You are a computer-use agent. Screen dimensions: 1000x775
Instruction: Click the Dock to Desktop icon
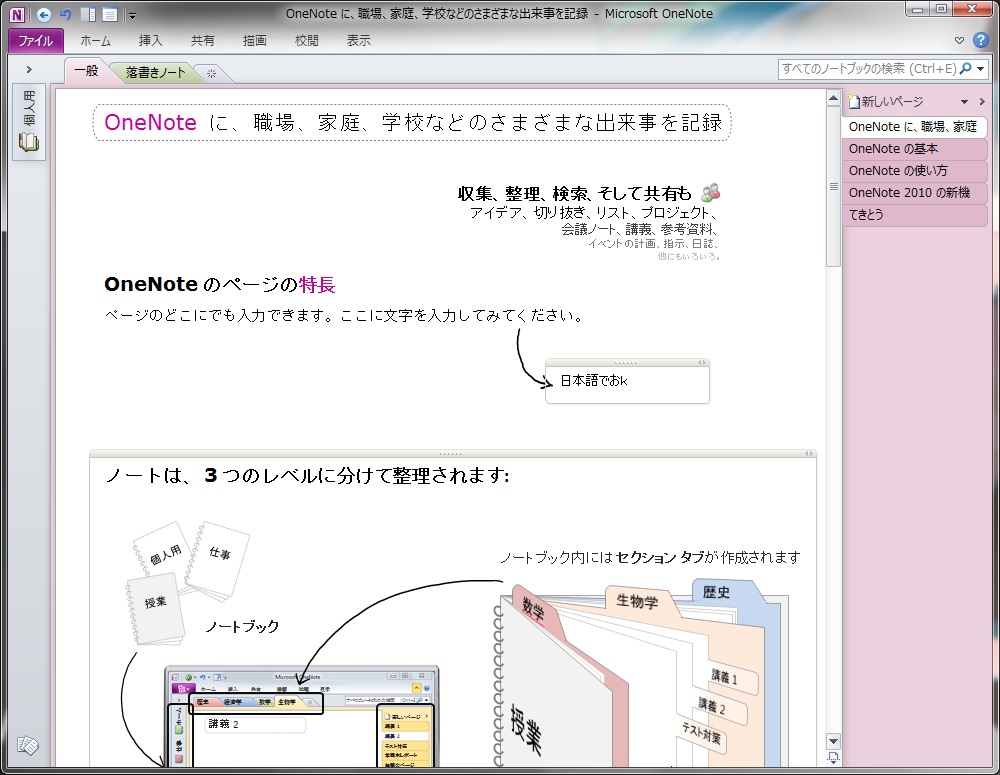(x=89, y=15)
